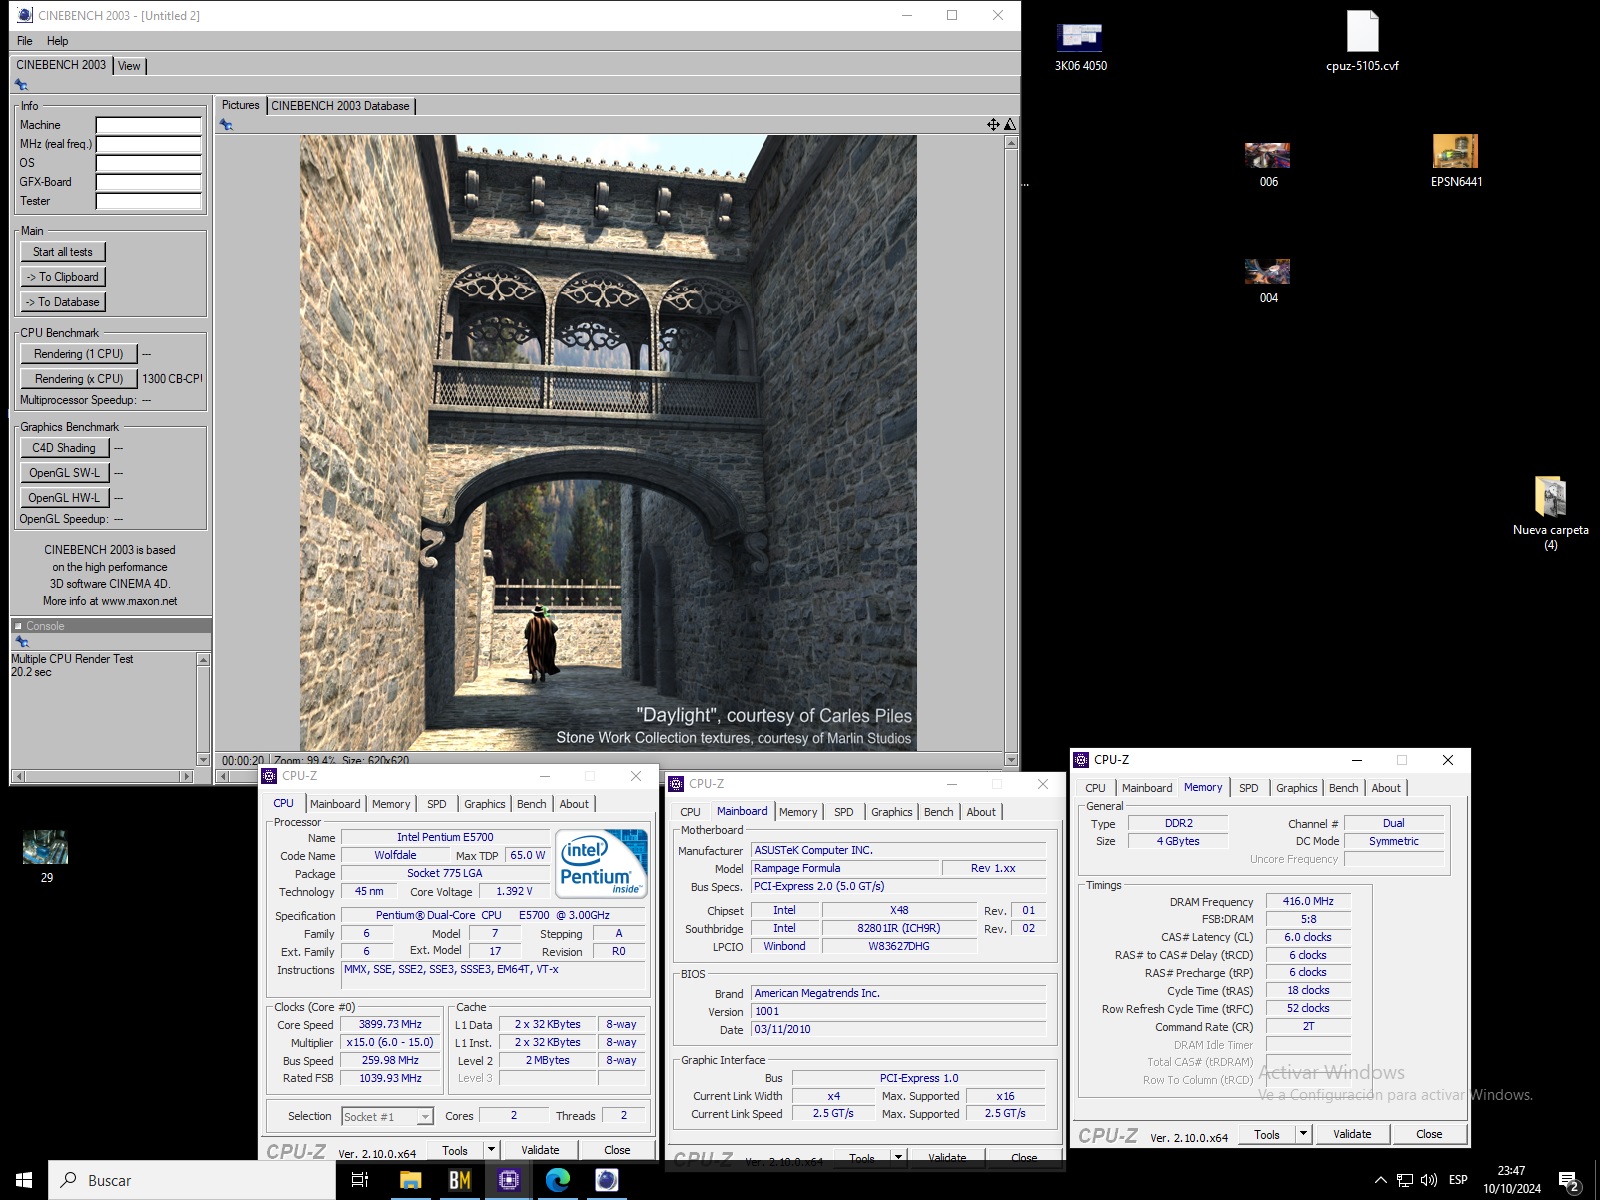Click the To Clipboard button

(x=63, y=277)
